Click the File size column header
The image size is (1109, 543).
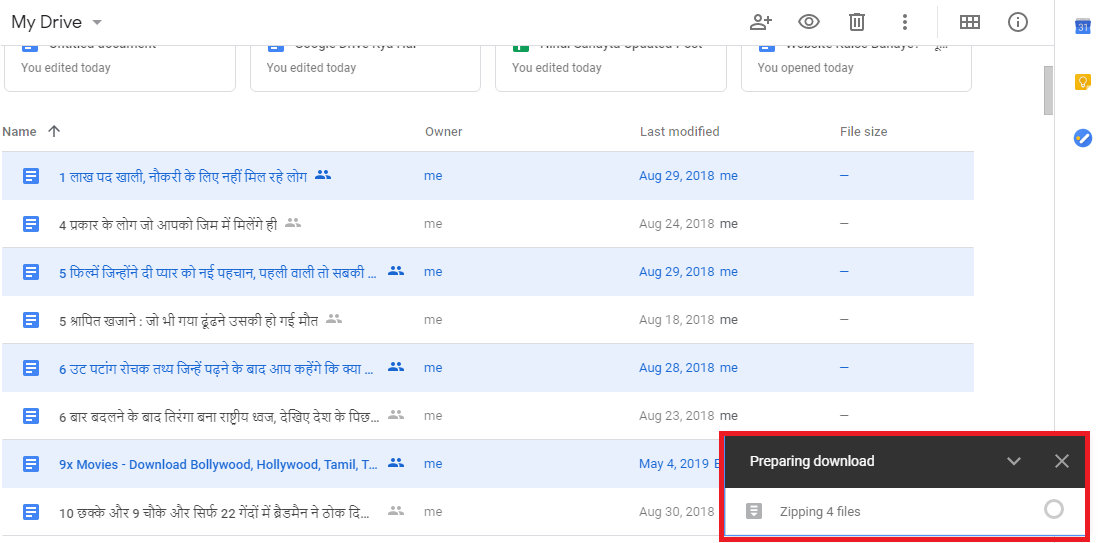[x=864, y=132]
